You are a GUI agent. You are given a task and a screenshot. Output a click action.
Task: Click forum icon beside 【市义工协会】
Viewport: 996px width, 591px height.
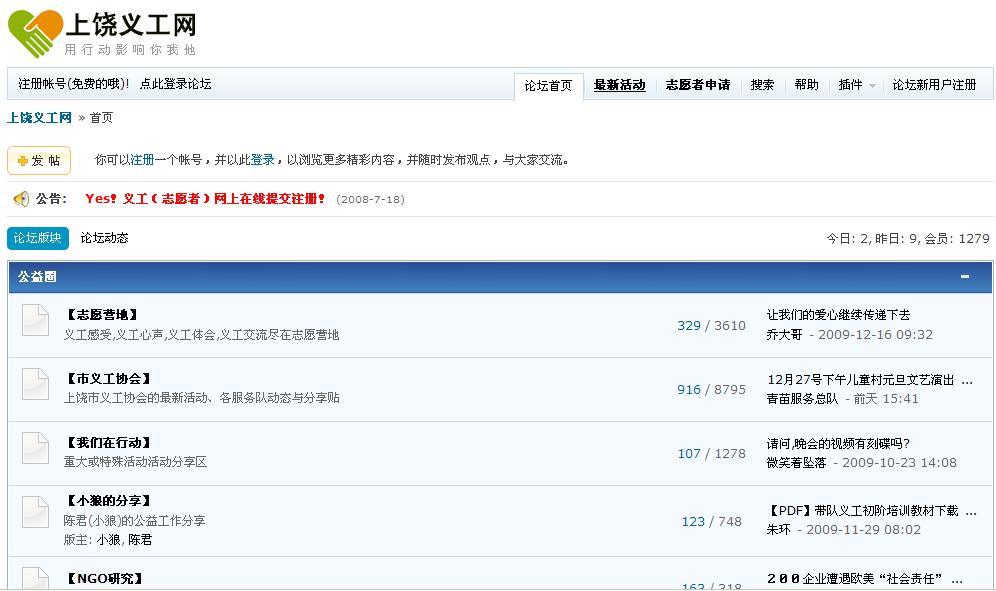[x=35, y=384]
